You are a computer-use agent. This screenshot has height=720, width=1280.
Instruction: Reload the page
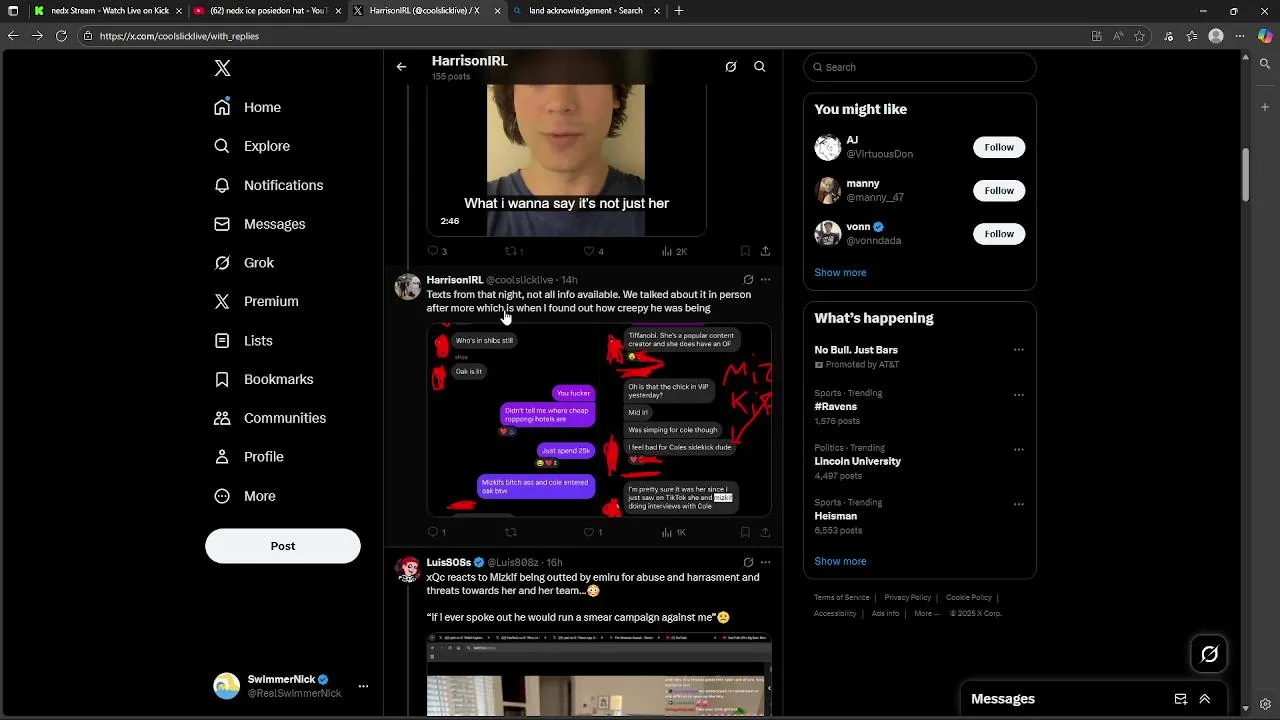click(x=61, y=36)
